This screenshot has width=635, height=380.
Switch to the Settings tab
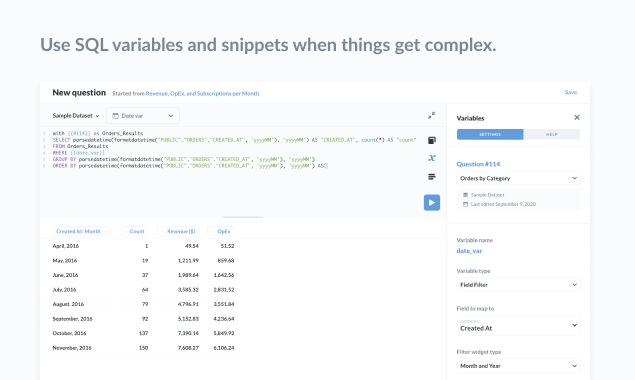coord(490,134)
